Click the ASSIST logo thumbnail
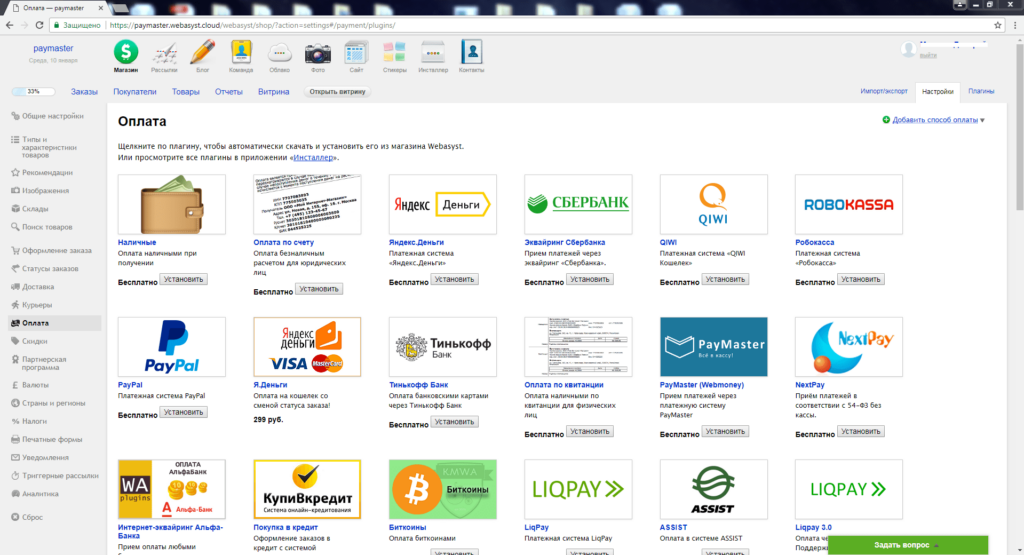 [x=713, y=489]
